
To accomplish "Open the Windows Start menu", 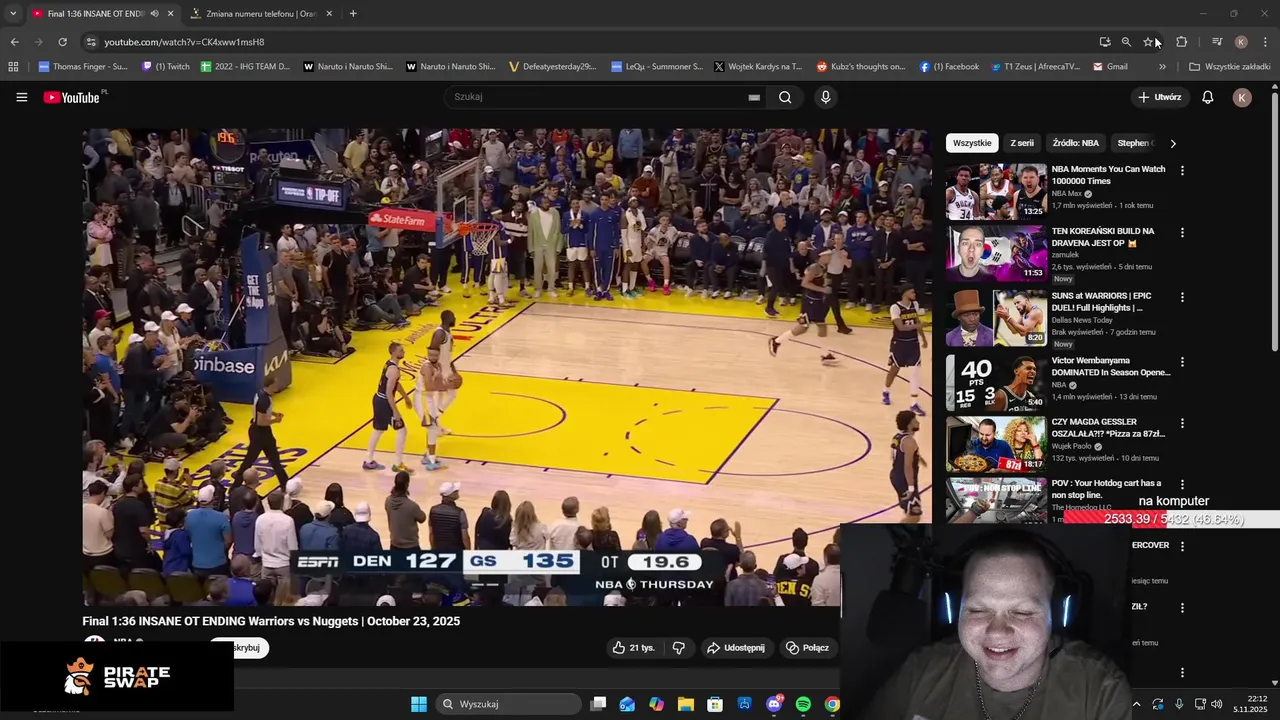I will coord(419,704).
